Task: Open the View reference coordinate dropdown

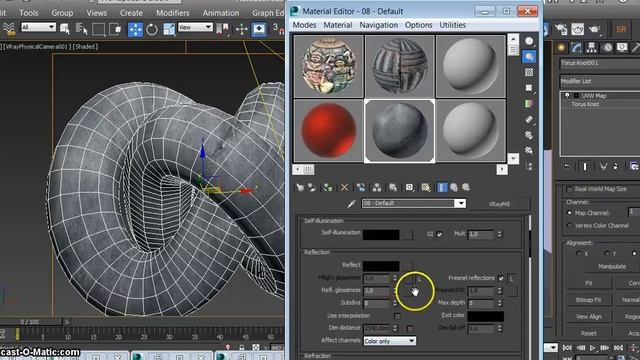Action: coord(195,27)
